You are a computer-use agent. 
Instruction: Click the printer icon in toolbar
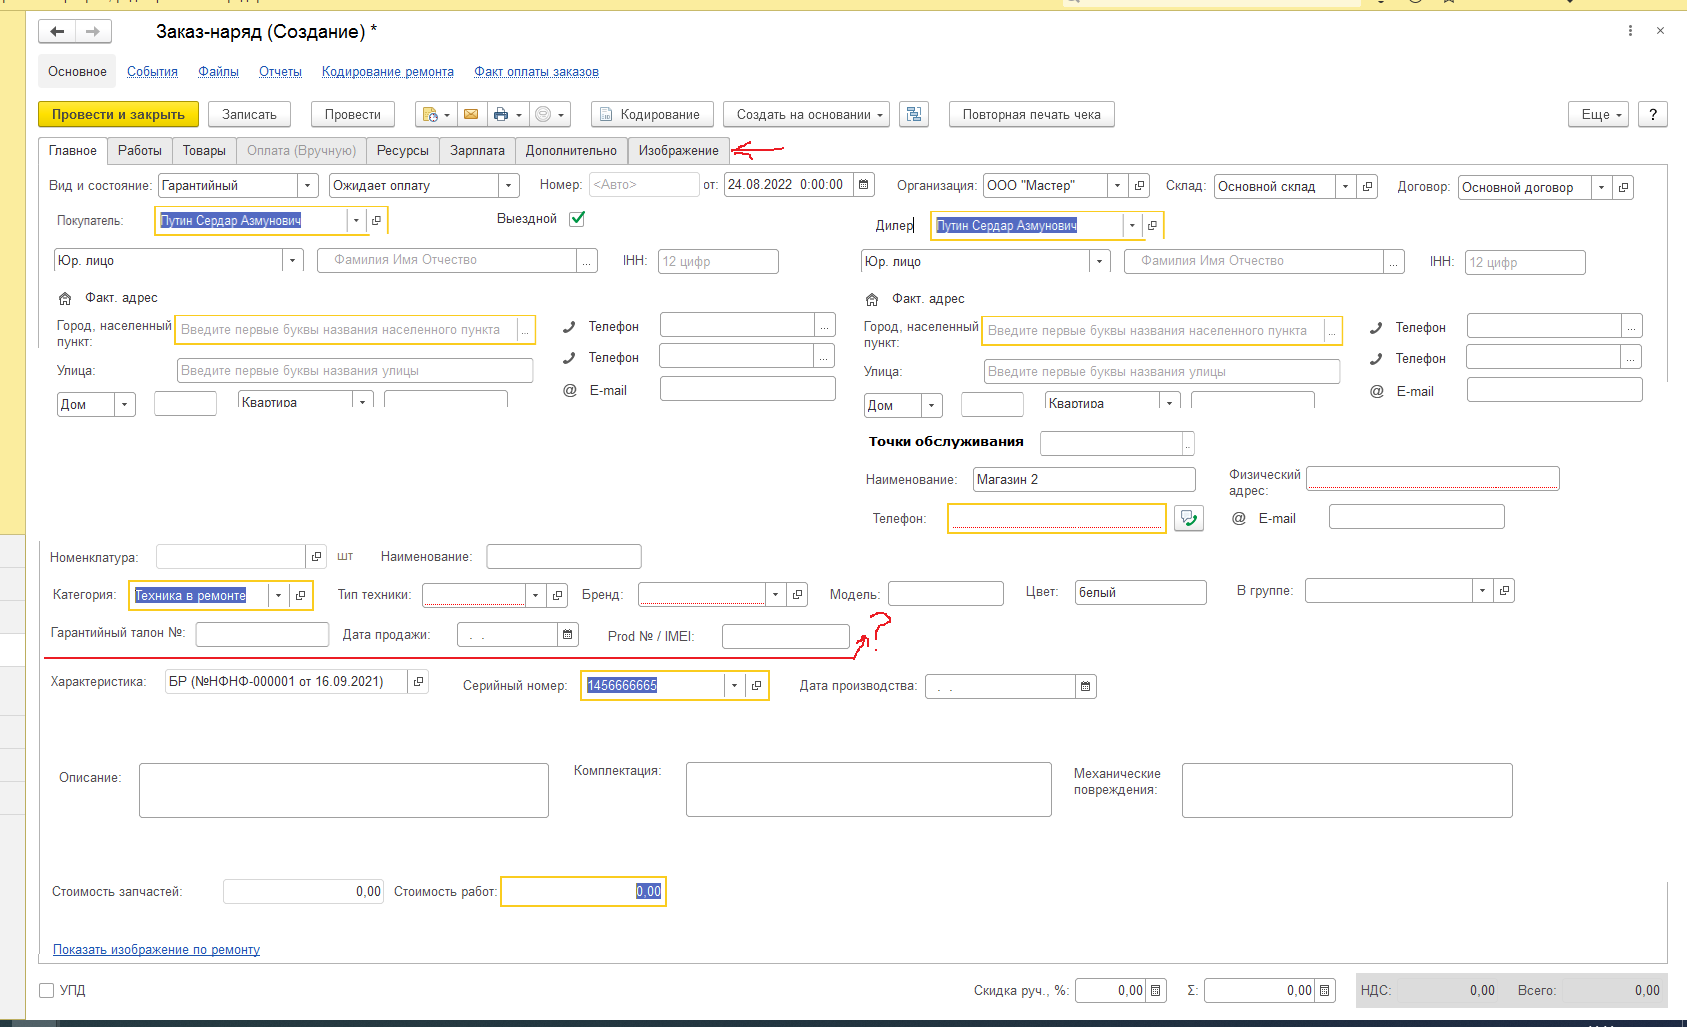point(501,115)
